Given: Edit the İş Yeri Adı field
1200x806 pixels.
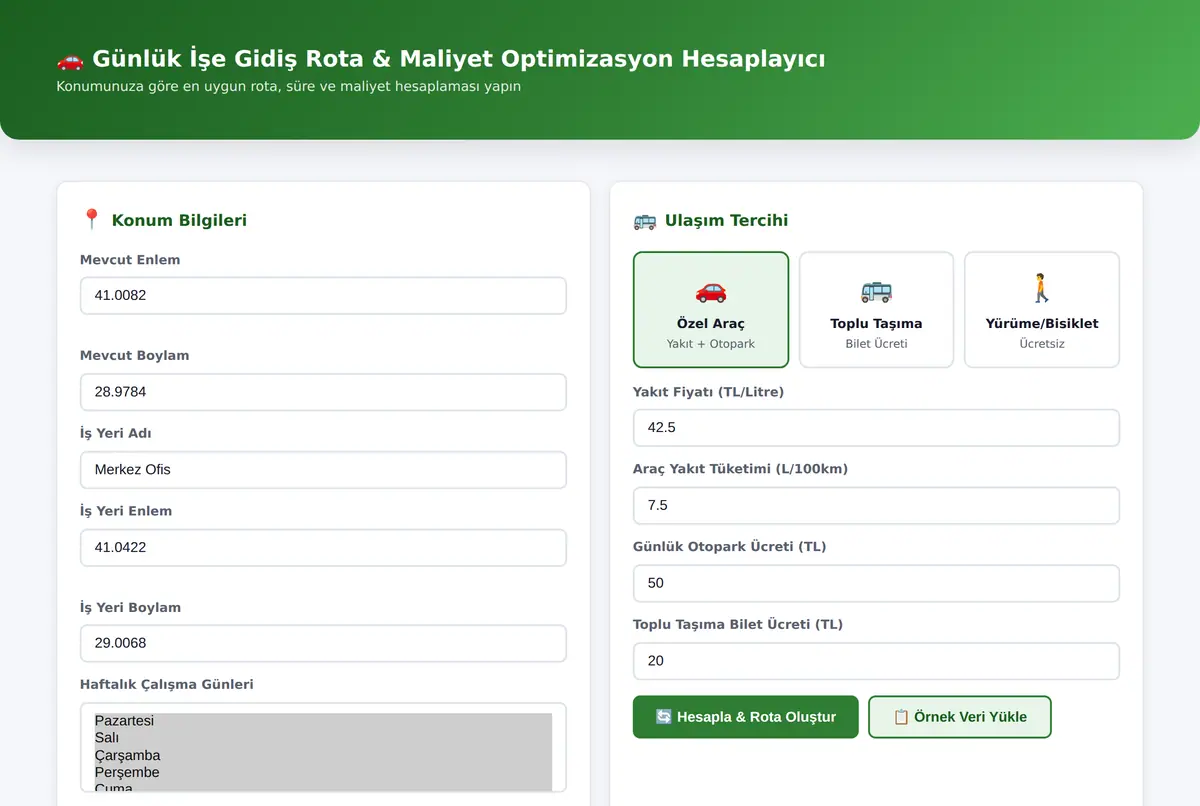Looking at the screenshot, I should (323, 470).
